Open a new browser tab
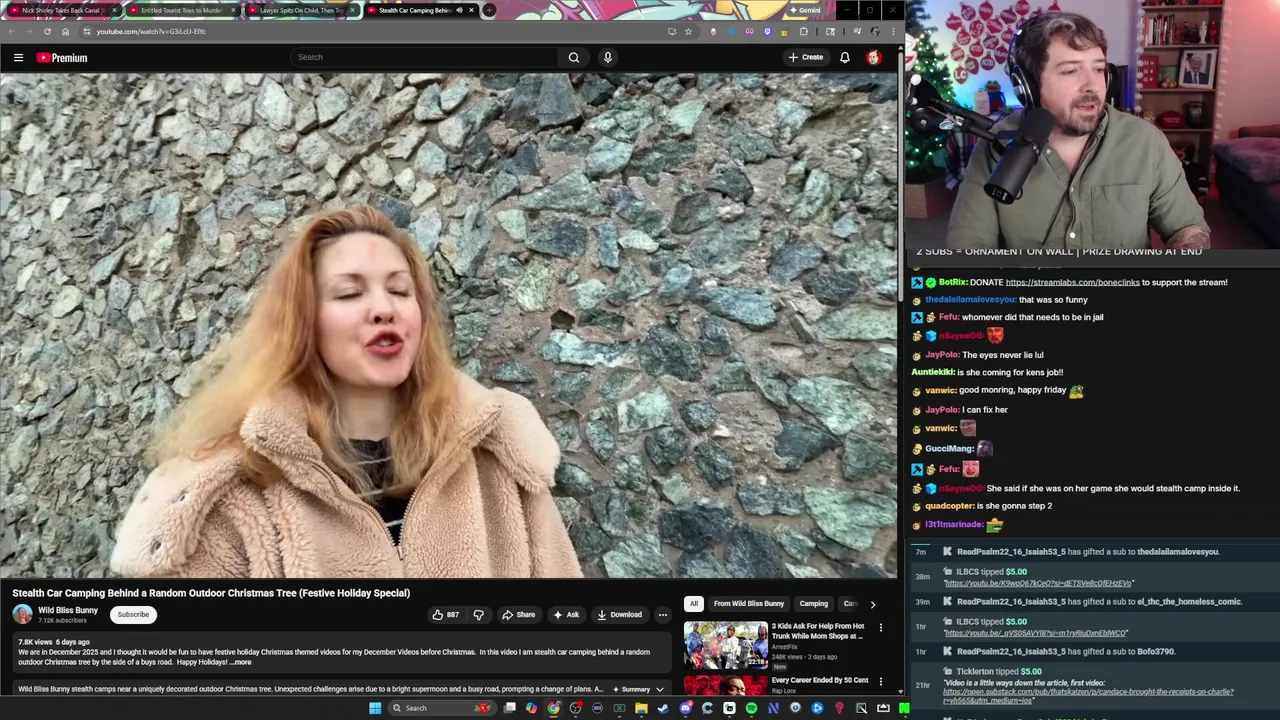Image resolution: width=1280 pixels, height=720 pixels. [489, 10]
